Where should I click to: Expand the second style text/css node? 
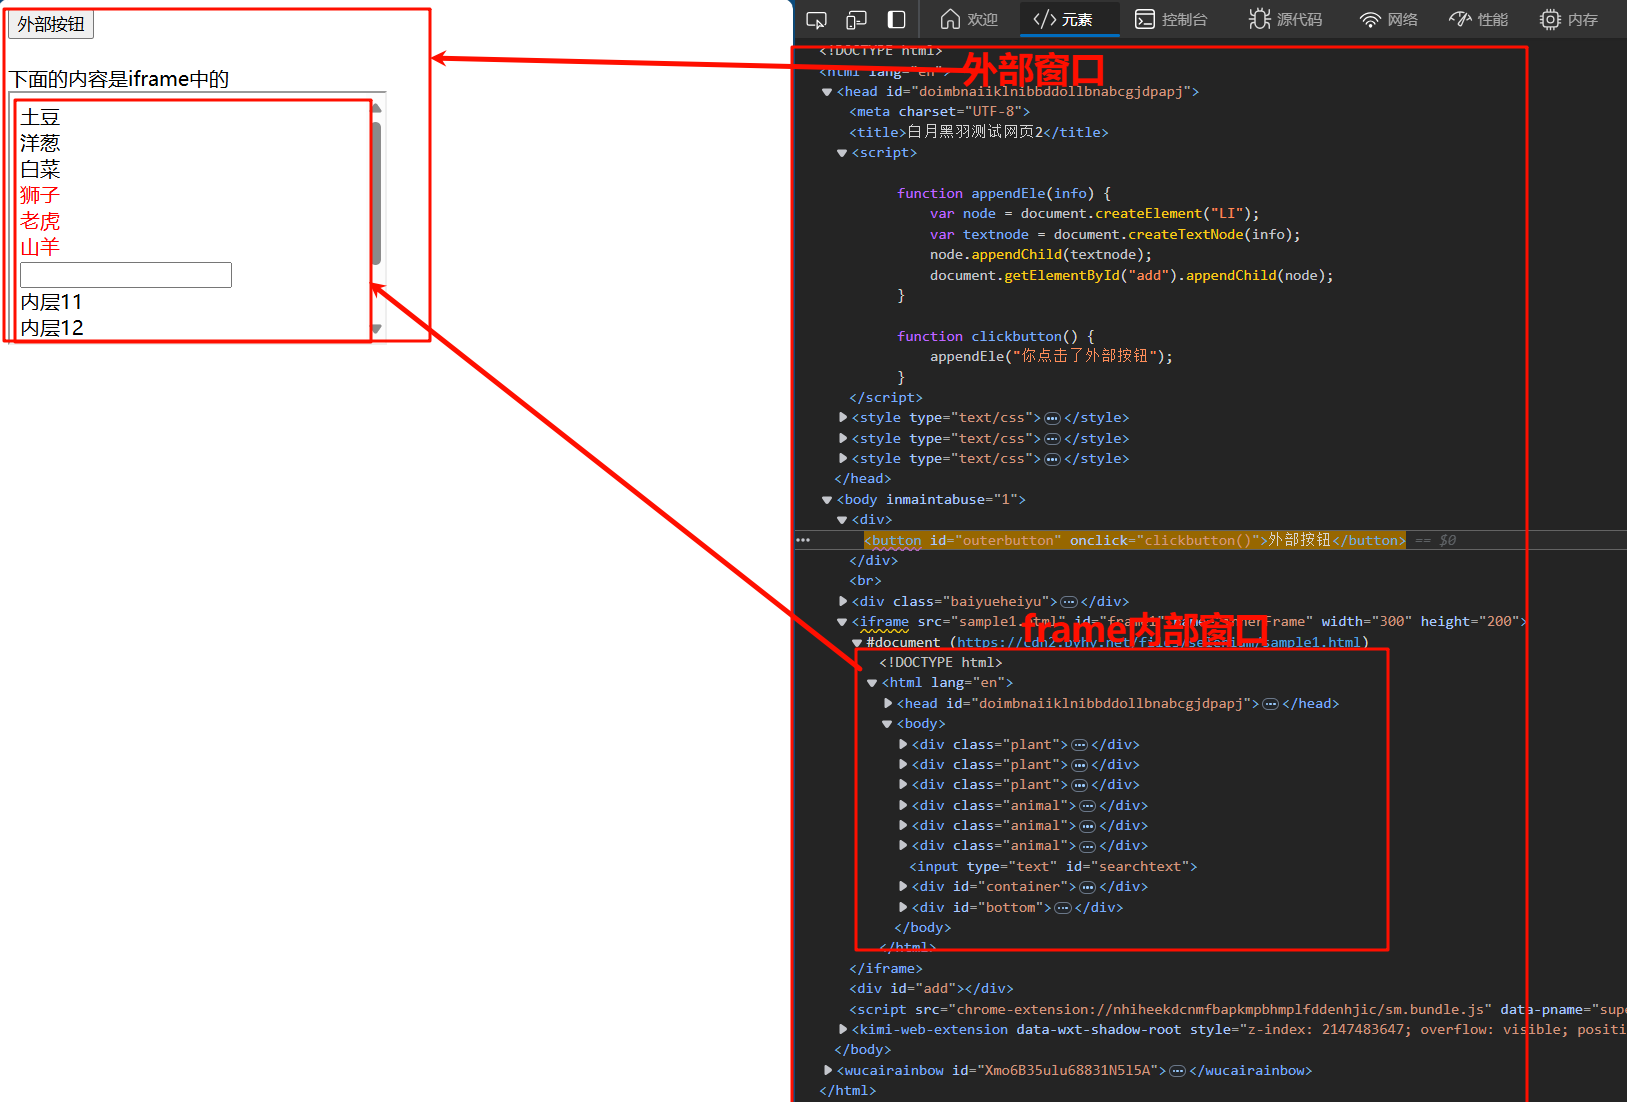coord(842,438)
